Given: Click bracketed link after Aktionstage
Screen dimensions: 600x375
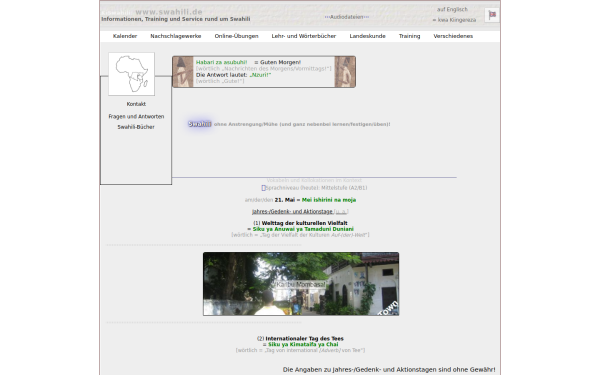Looking at the screenshot, I should [341, 212].
